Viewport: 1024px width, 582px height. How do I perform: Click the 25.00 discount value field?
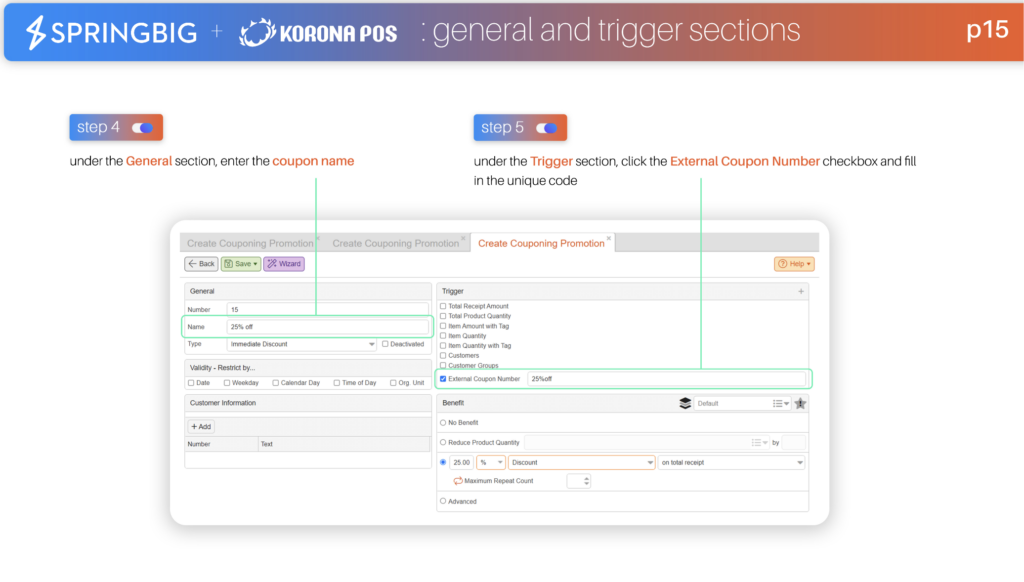(x=461, y=462)
